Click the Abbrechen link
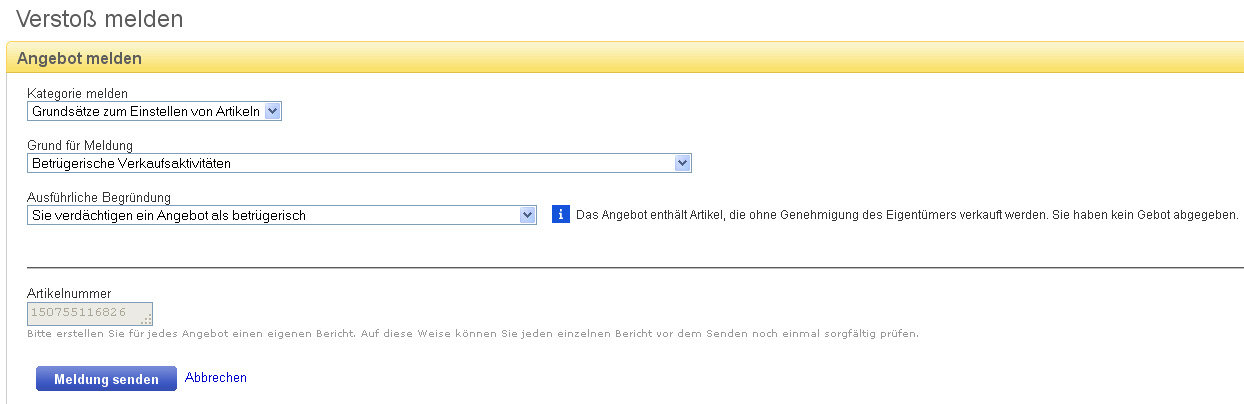 click(x=216, y=378)
